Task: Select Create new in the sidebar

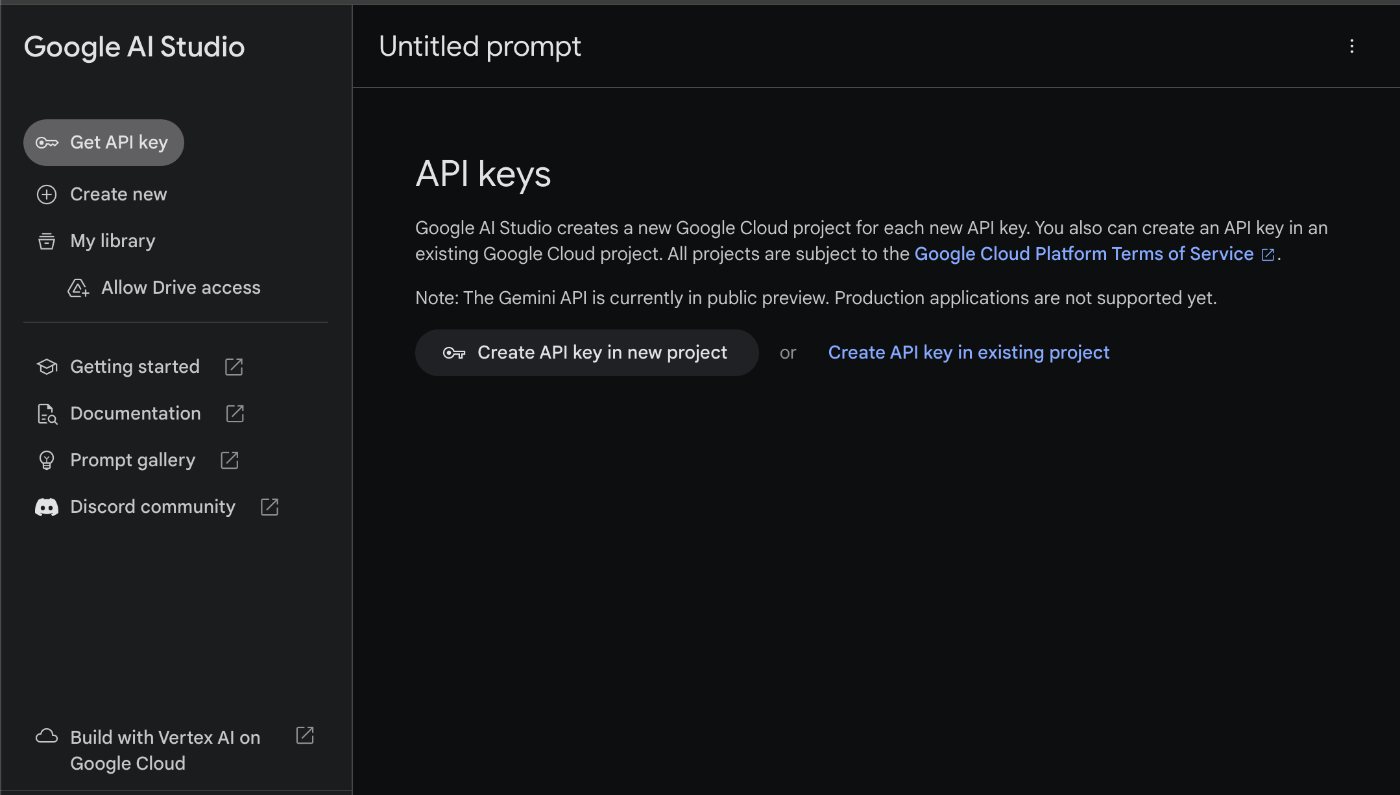Action: [x=118, y=195]
